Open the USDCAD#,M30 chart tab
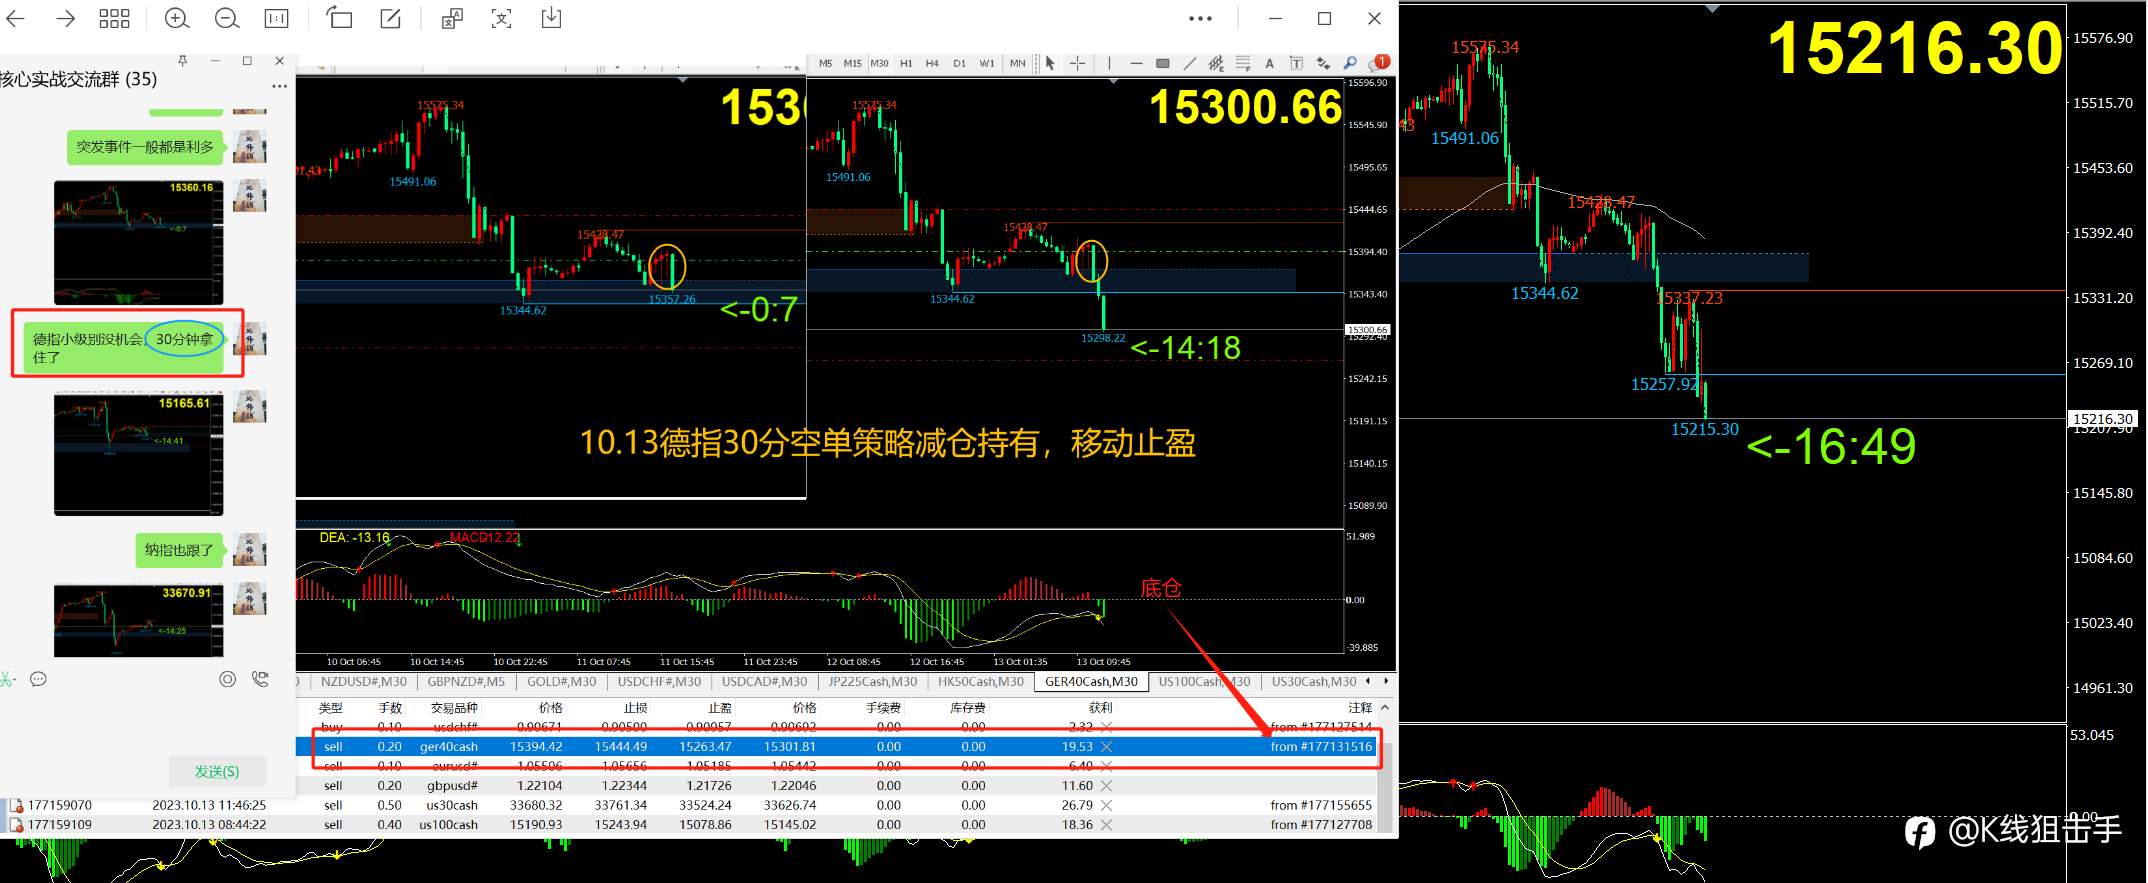The image size is (2148, 883). [x=764, y=682]
